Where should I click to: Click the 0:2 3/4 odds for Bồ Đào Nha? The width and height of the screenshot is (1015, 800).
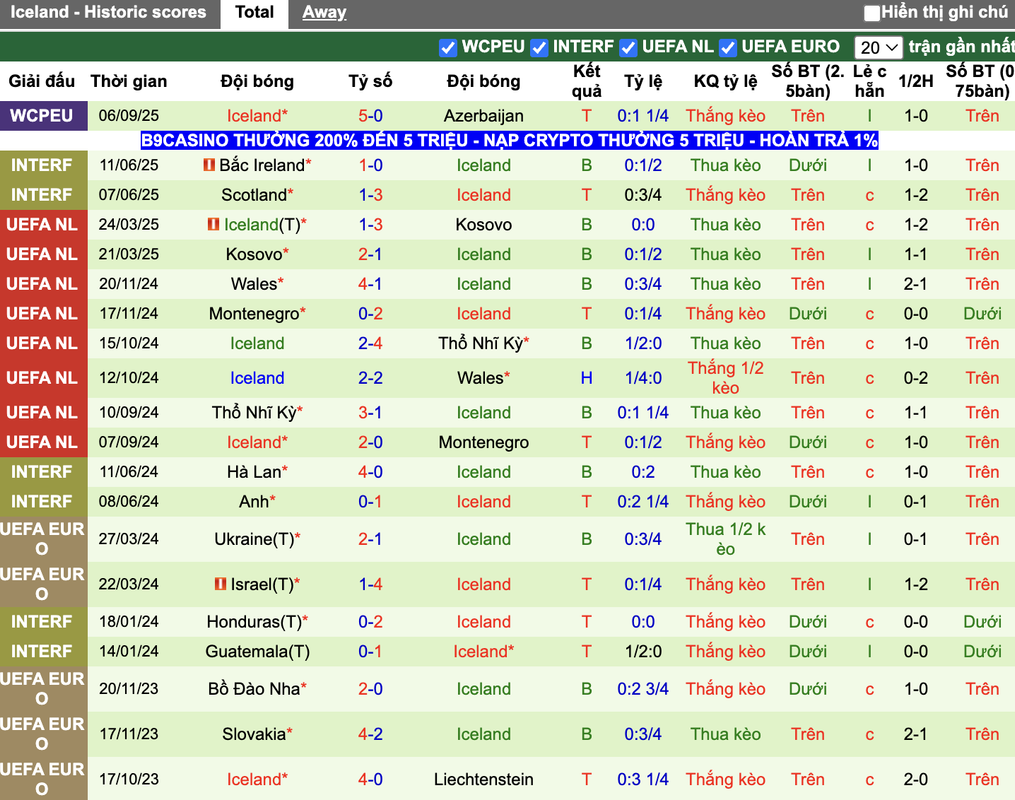coord(643,689)
